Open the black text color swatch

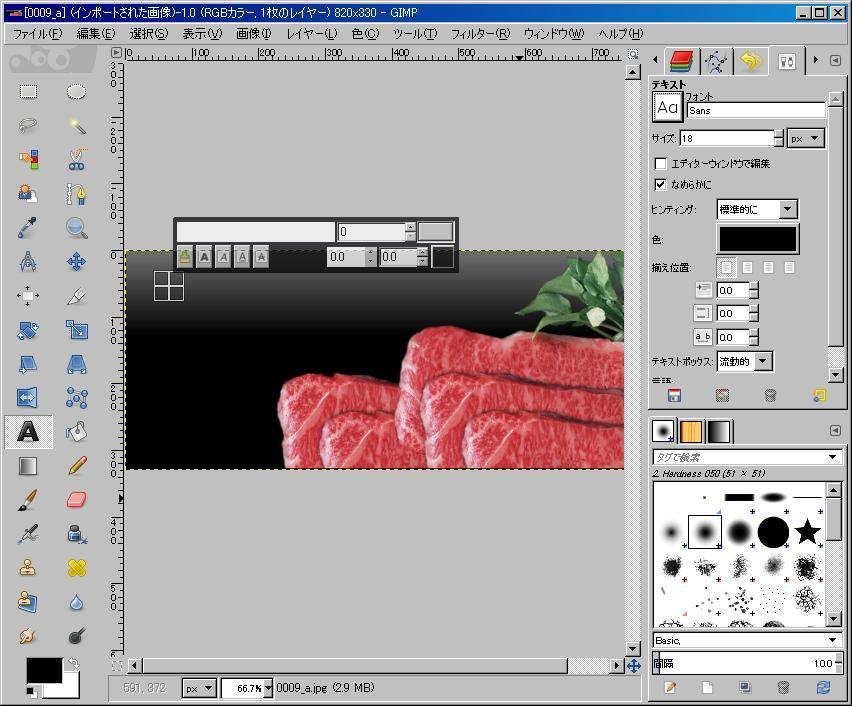click(x=758, y=239)
